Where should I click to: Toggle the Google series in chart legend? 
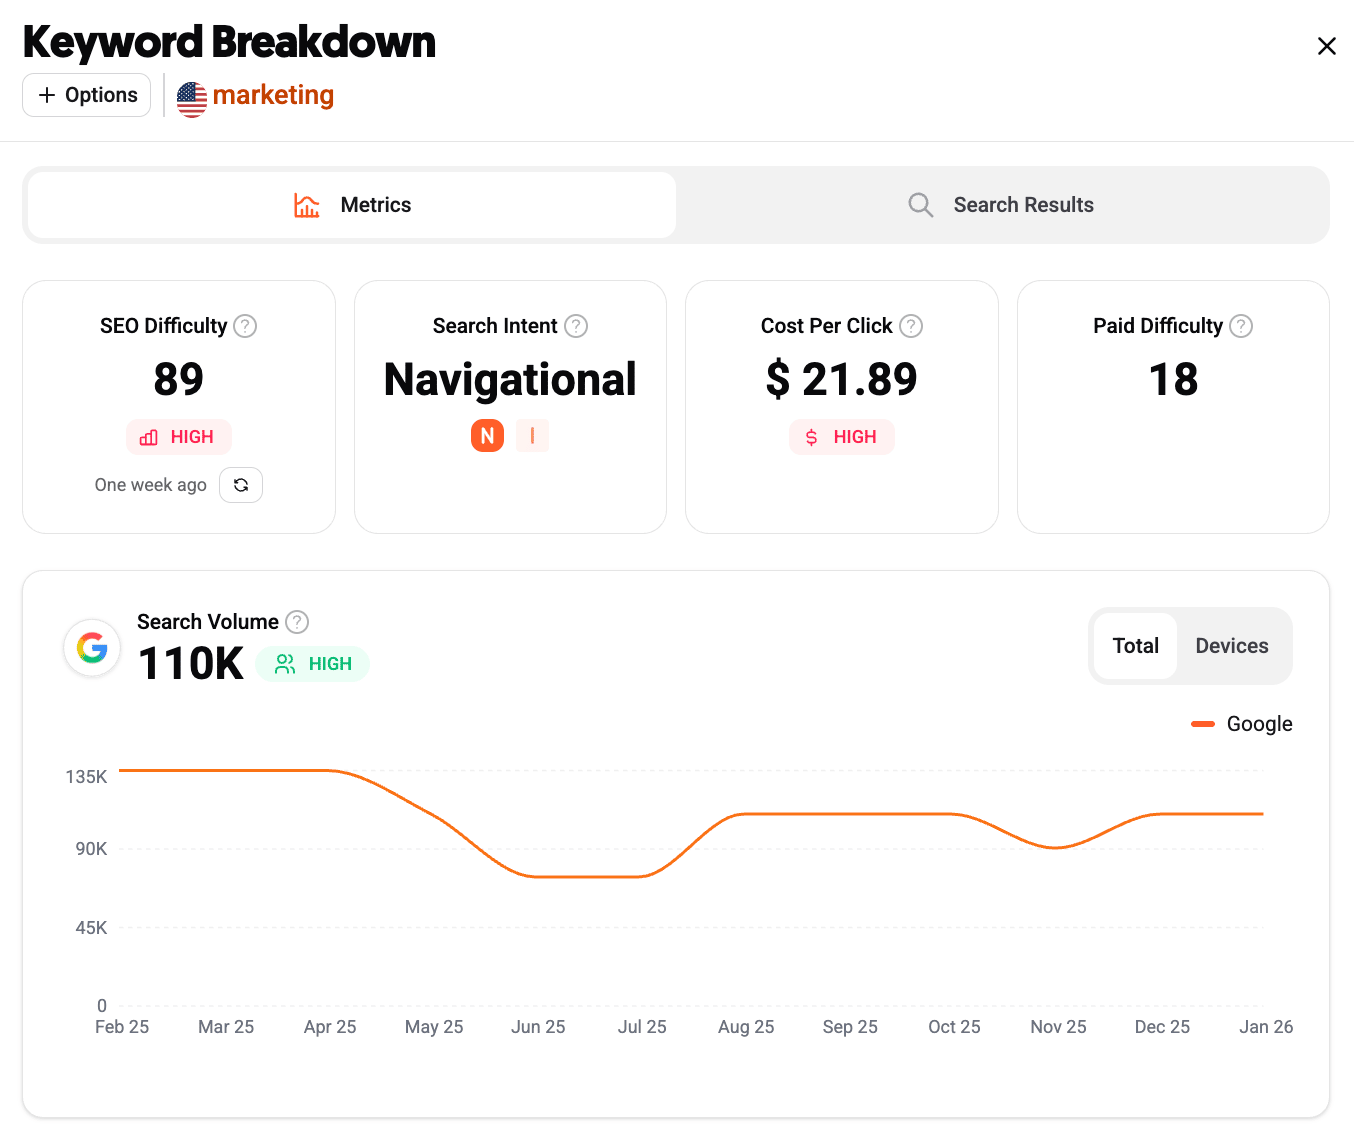click(x=1242, y=724)
